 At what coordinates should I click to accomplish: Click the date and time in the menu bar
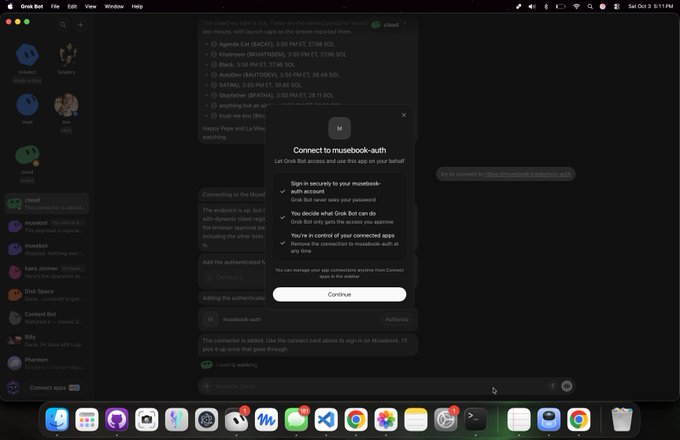coord(651,7)
